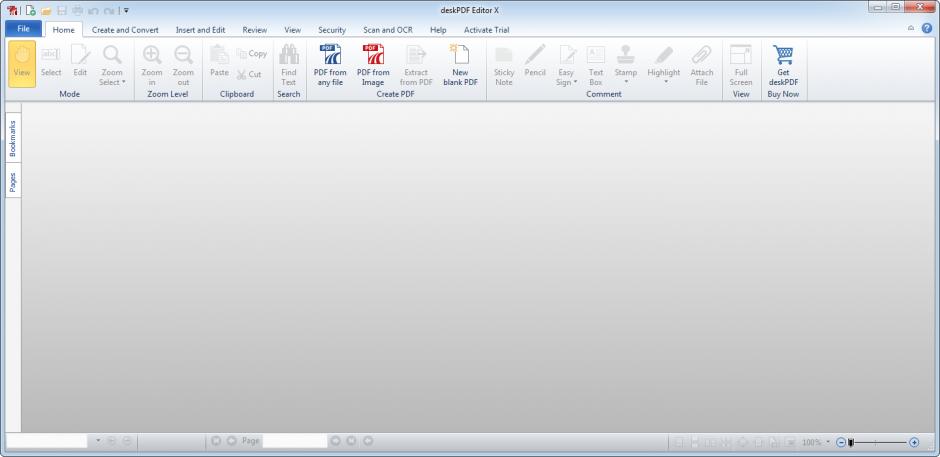Open the Scan and OCR tab

pyautogui.click(x=388, y=29)
